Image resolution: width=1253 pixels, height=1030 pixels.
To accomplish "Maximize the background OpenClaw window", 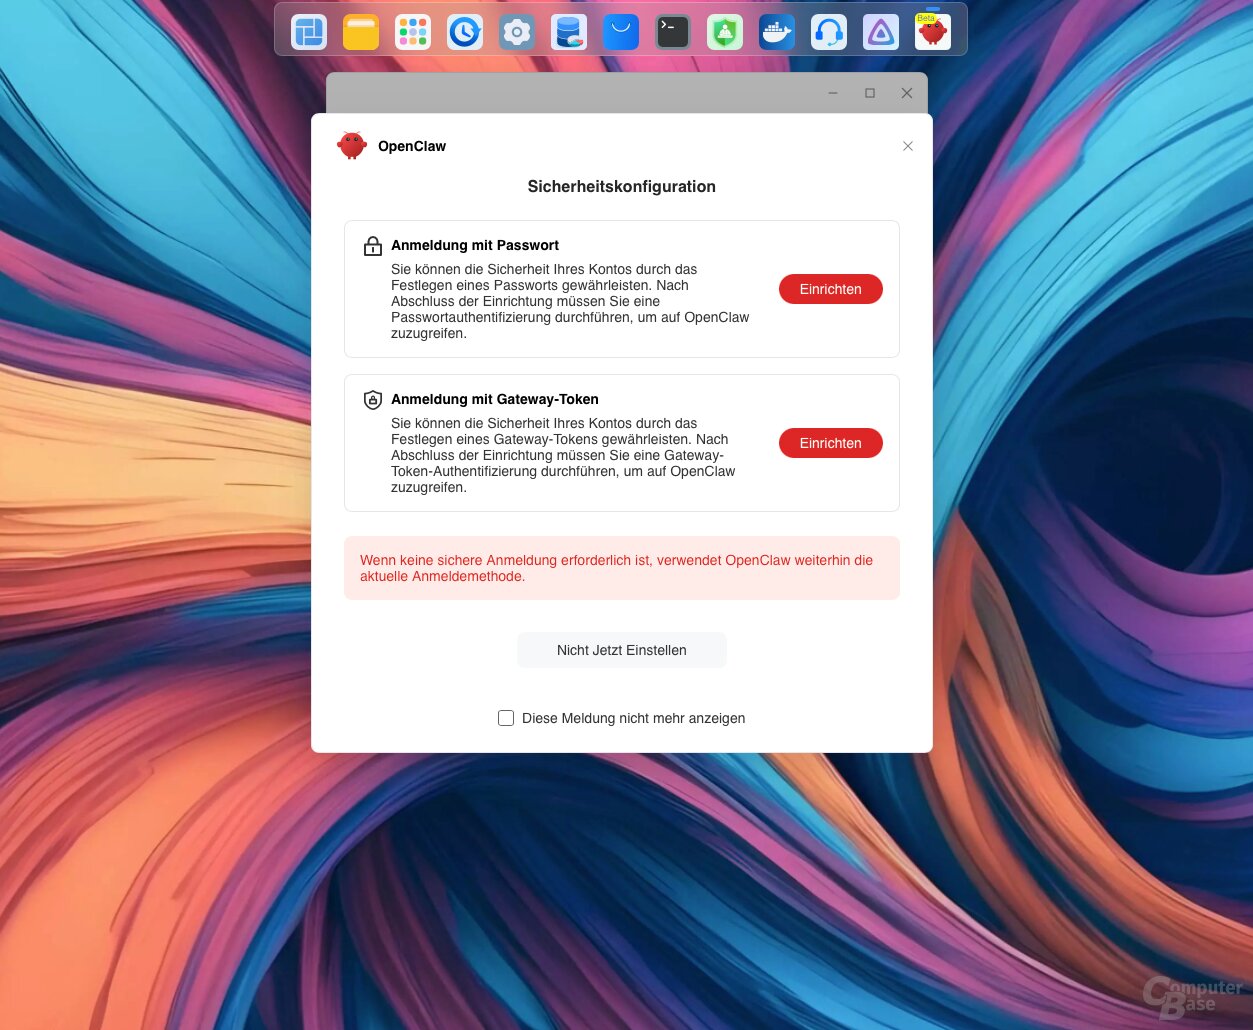I will [x=870, y=93].
